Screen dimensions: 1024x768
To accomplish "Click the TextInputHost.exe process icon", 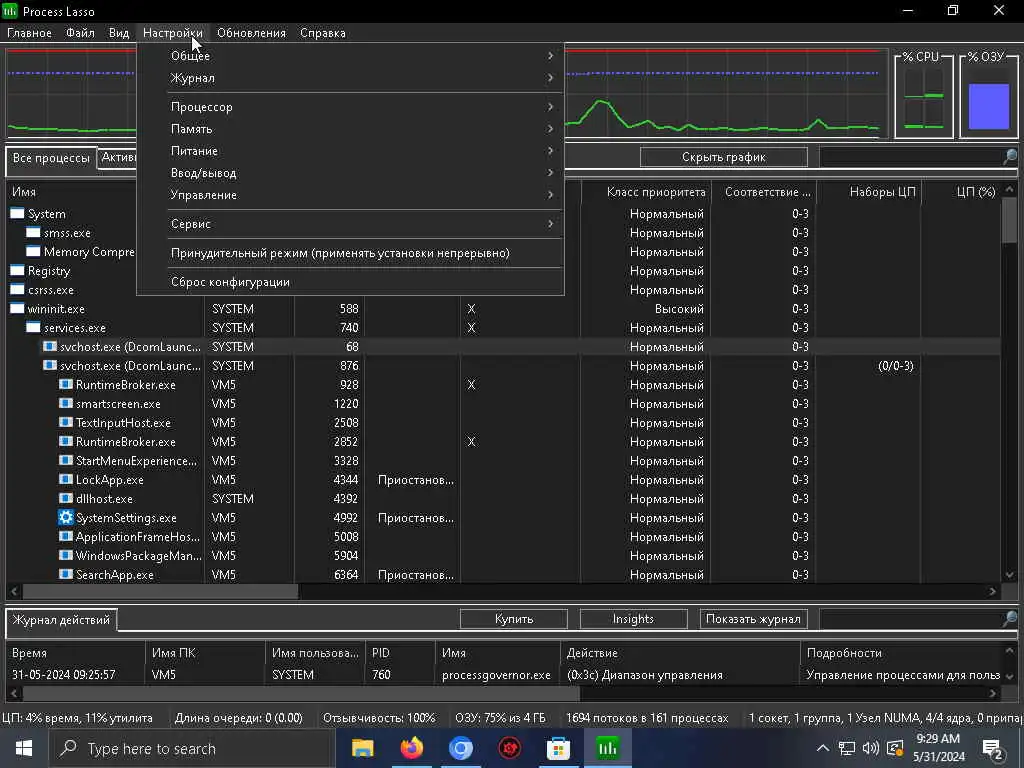I will (x=66, y=423).
